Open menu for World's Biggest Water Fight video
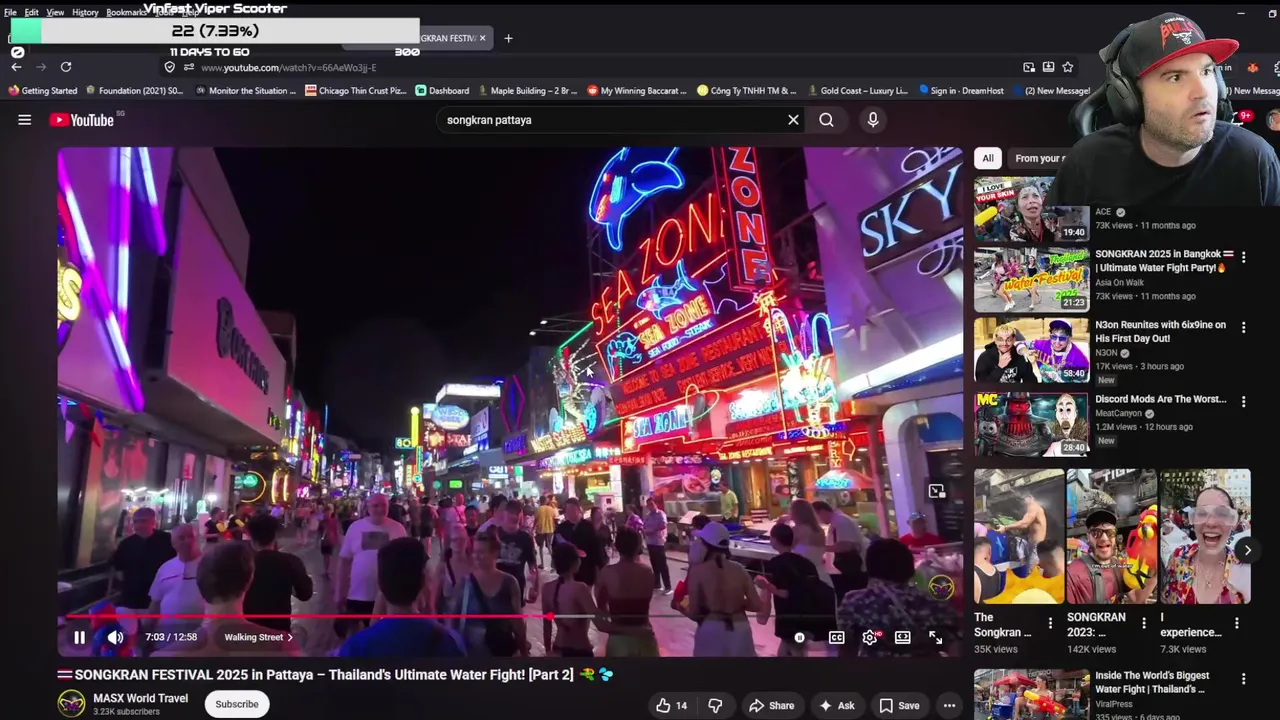This screenshot has width=1280, height=720. (1243, 679)
